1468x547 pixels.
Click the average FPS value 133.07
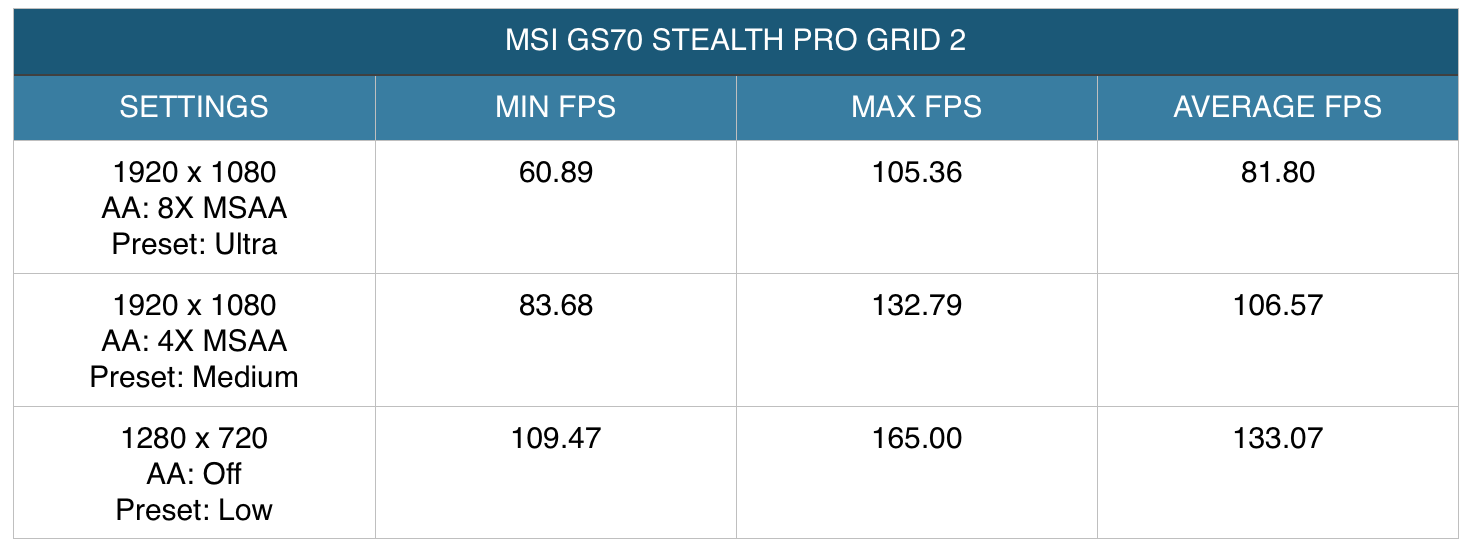click(x=1278, y=438)
